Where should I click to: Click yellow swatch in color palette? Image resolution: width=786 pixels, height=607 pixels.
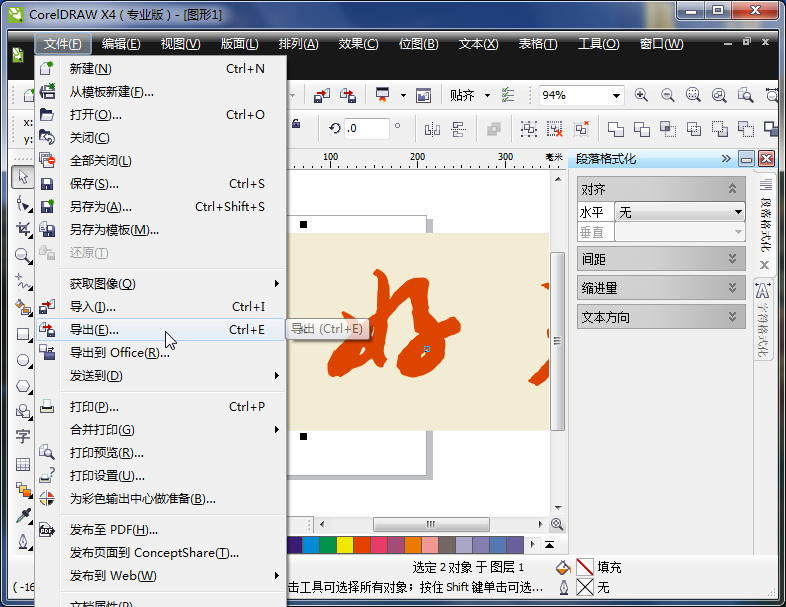click(x=345, y=545)
